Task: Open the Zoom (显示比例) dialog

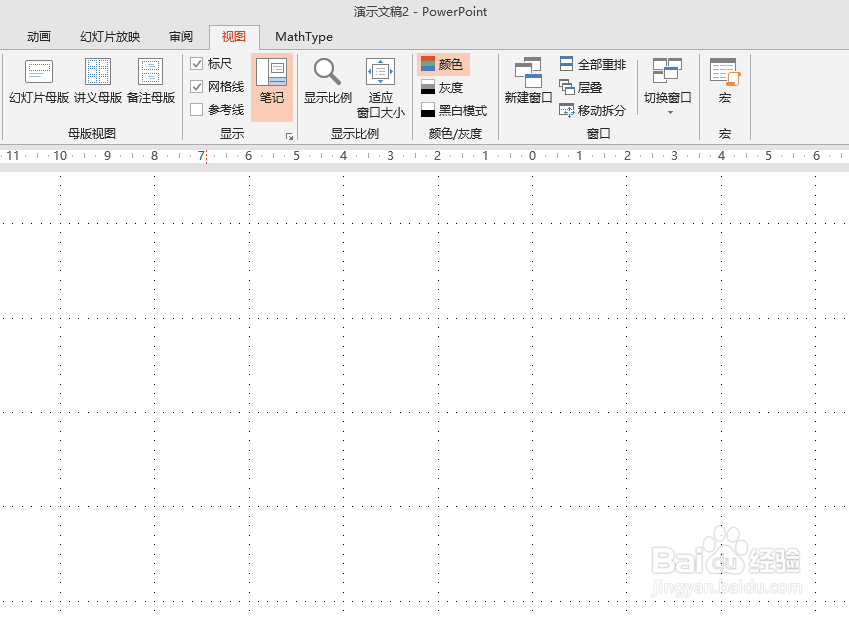Action: tap(326, 85)
